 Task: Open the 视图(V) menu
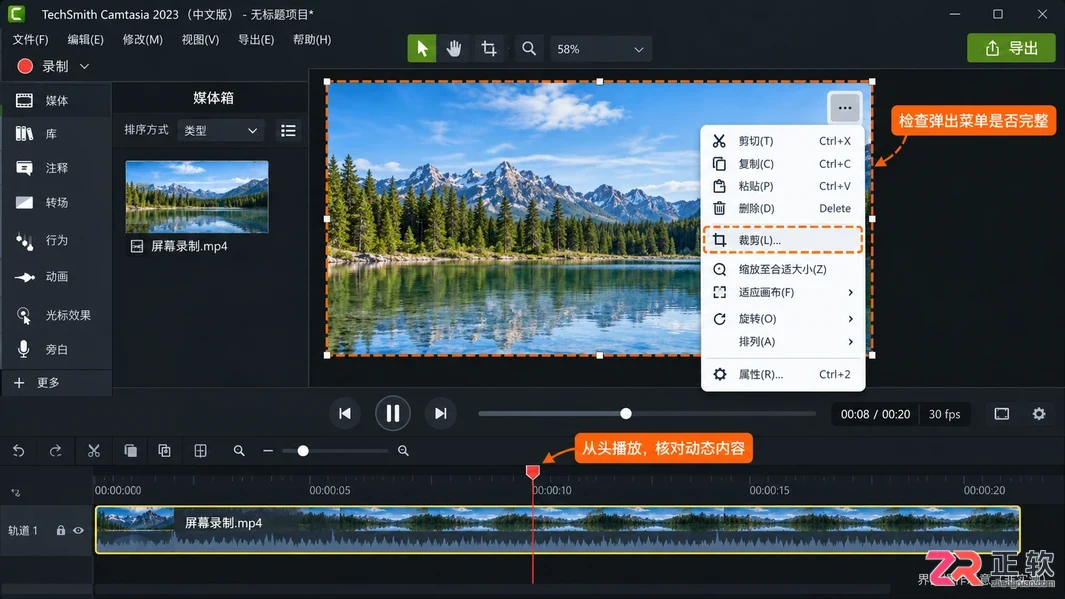point(200,39)
